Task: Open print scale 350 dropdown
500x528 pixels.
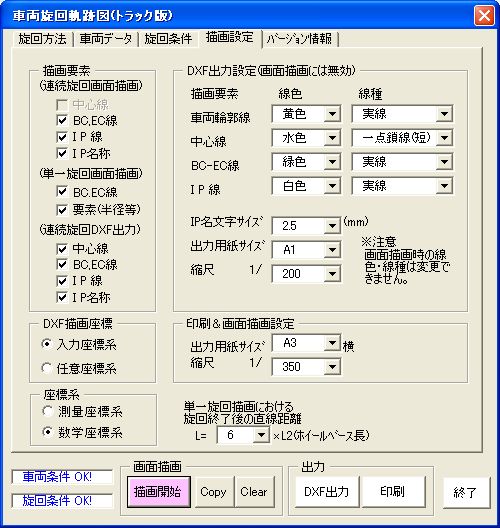Action: pyautogui.click(x=332, y=366)
